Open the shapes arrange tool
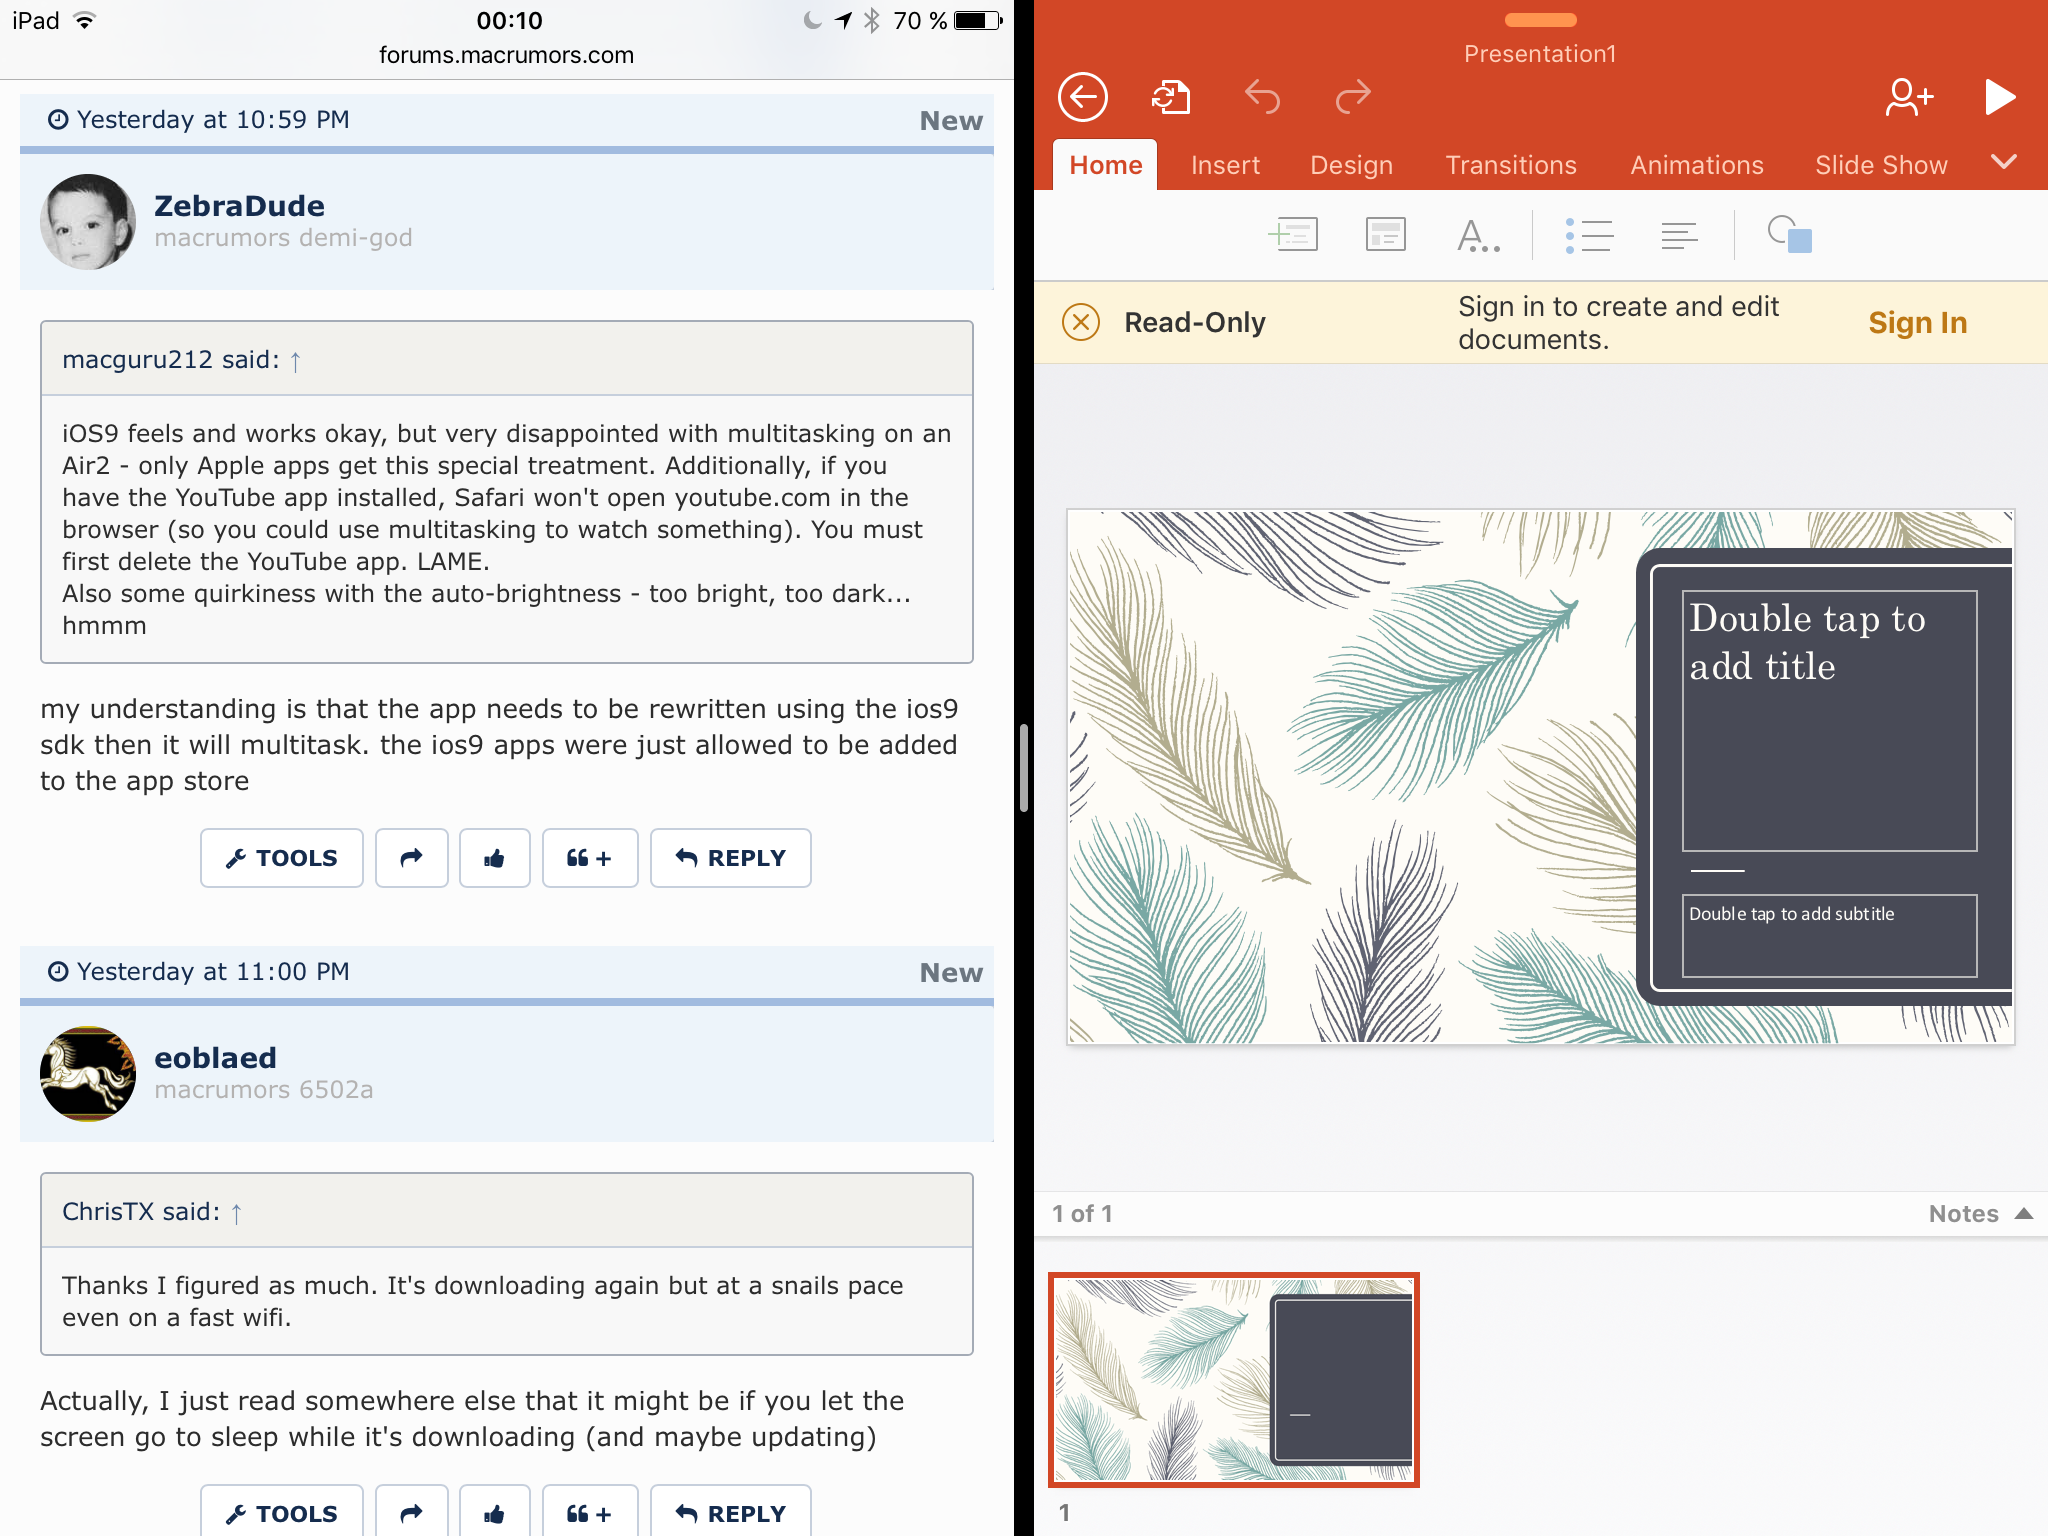Screen dimensions: 2048x1536 [1789, 235]
